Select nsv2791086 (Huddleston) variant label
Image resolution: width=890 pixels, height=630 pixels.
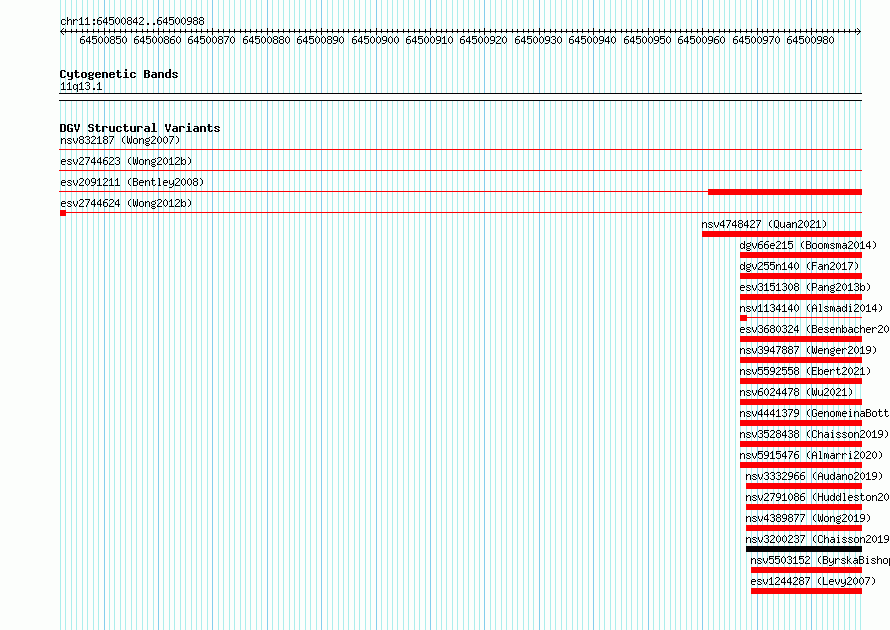(817, 497)
